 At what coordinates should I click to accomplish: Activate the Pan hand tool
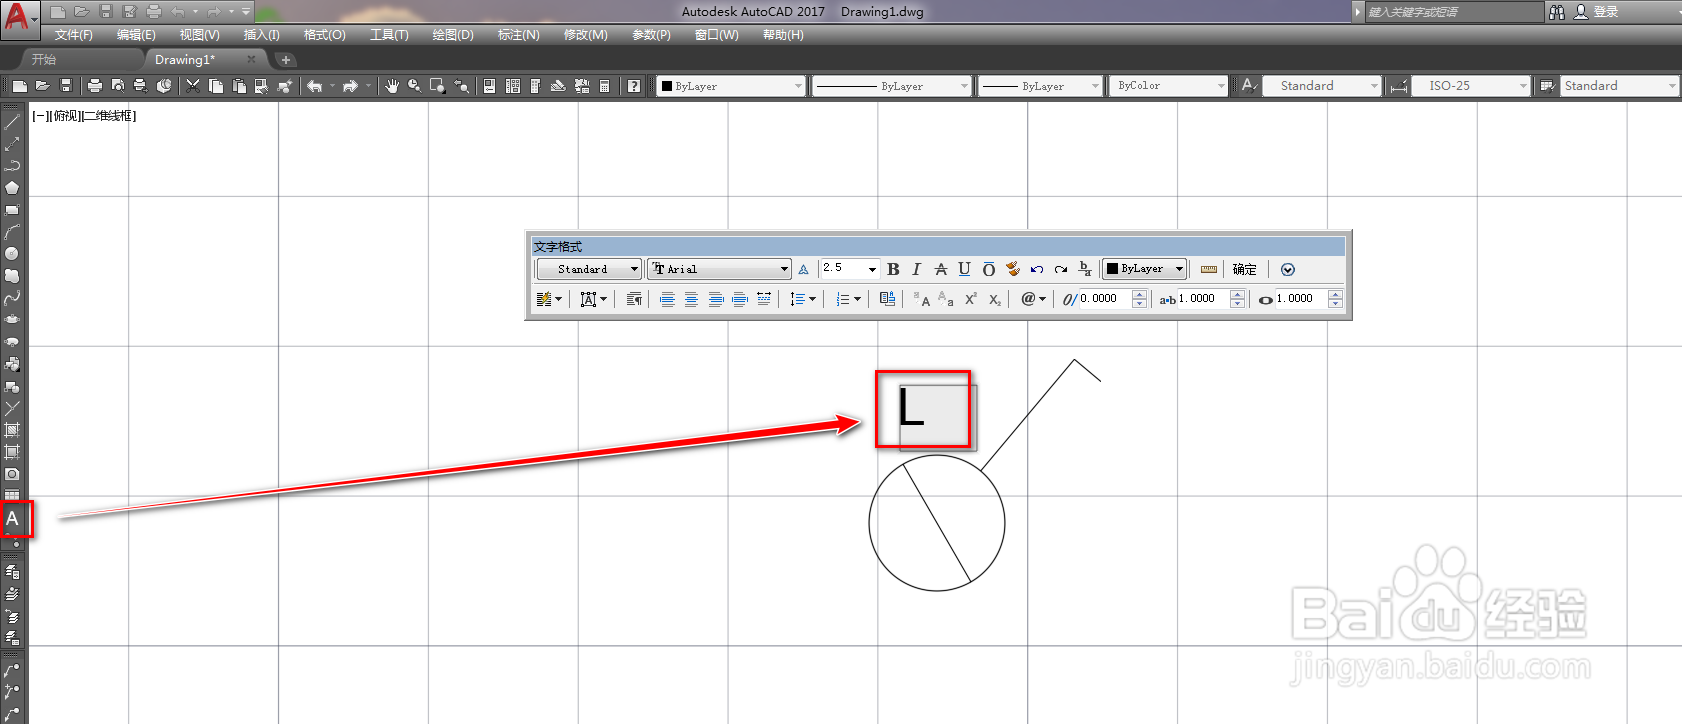click(392, 86)
